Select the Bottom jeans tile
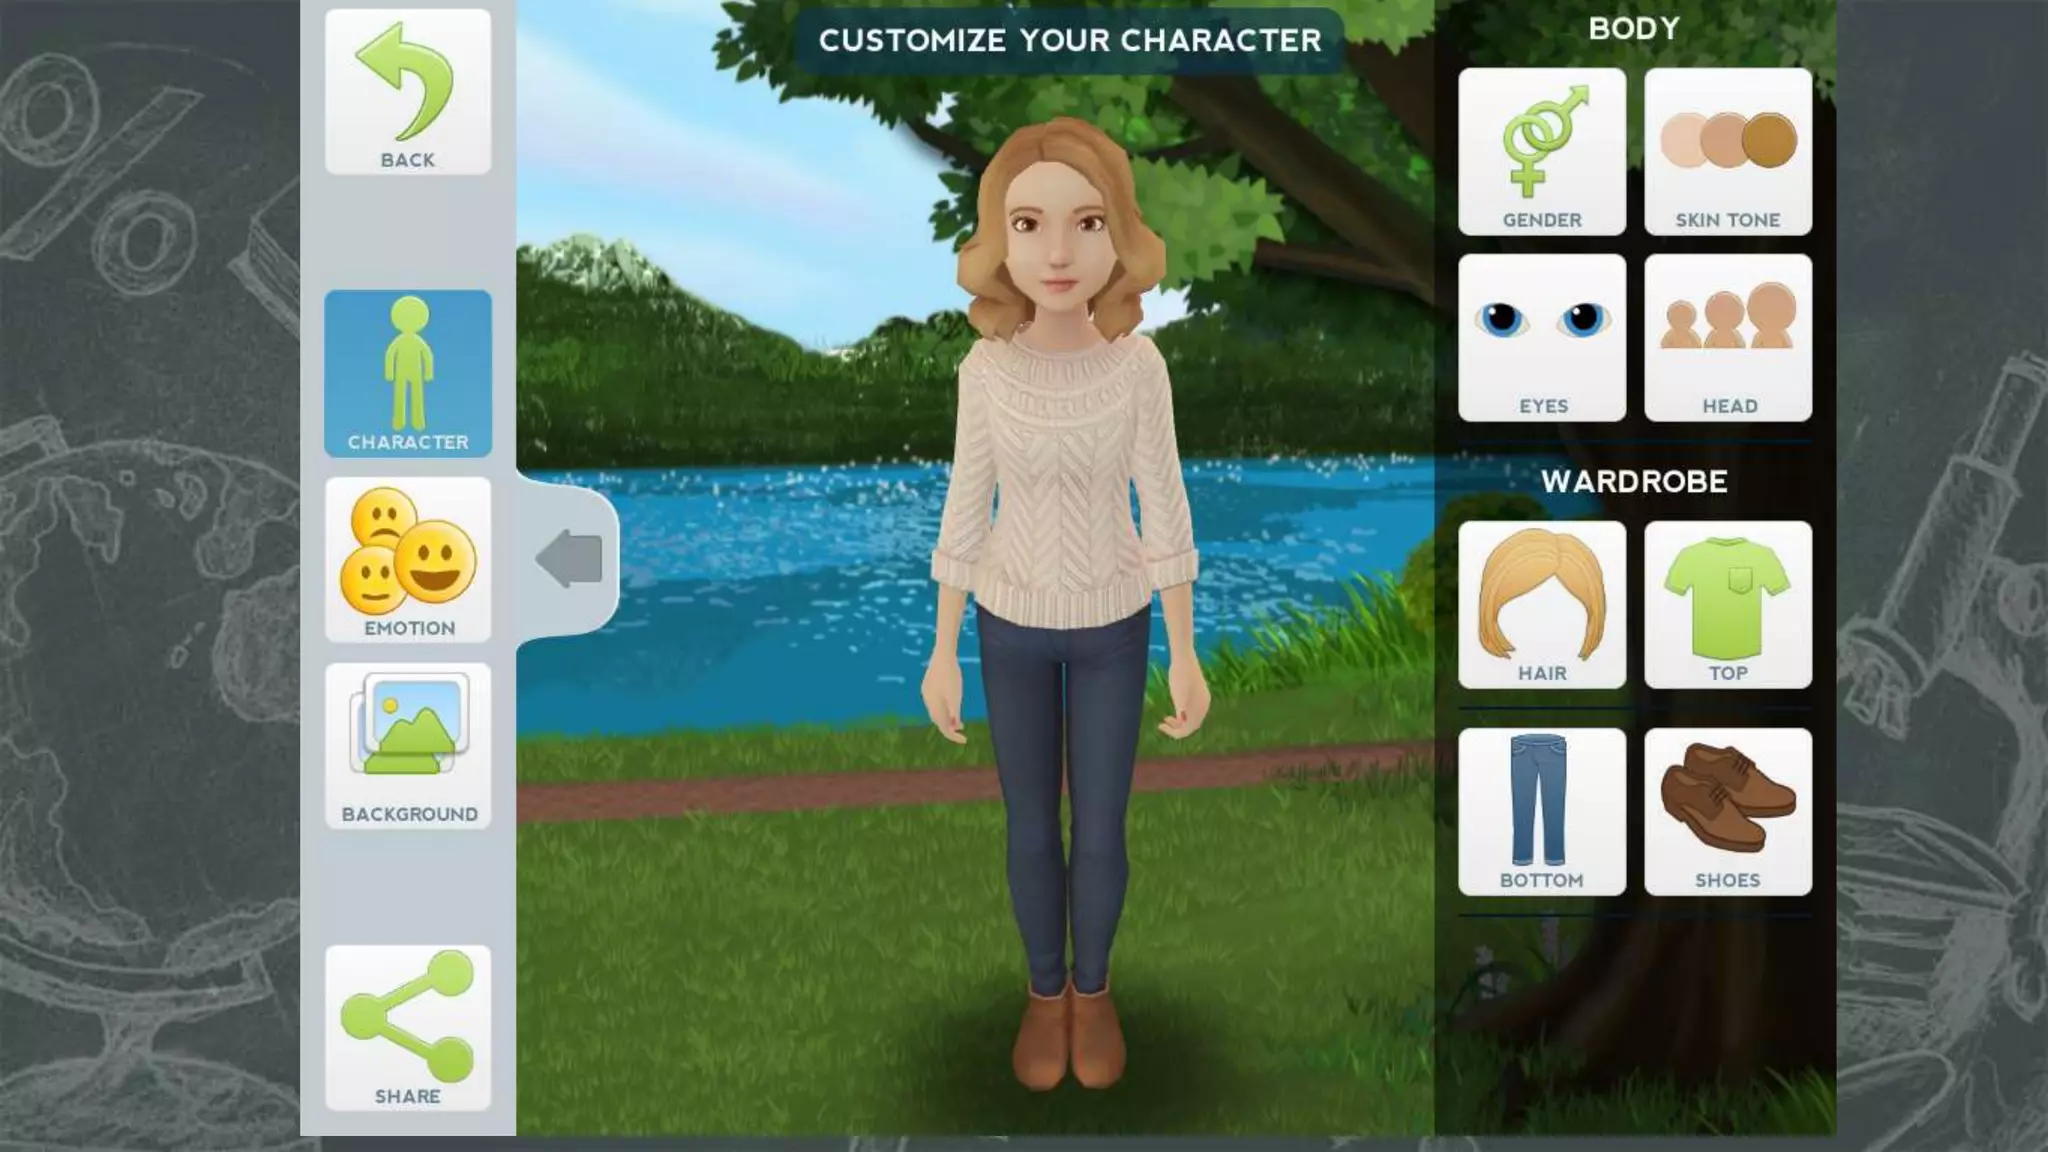2048x1152 pixels. pyautogui.click(x=1541, y=811)
